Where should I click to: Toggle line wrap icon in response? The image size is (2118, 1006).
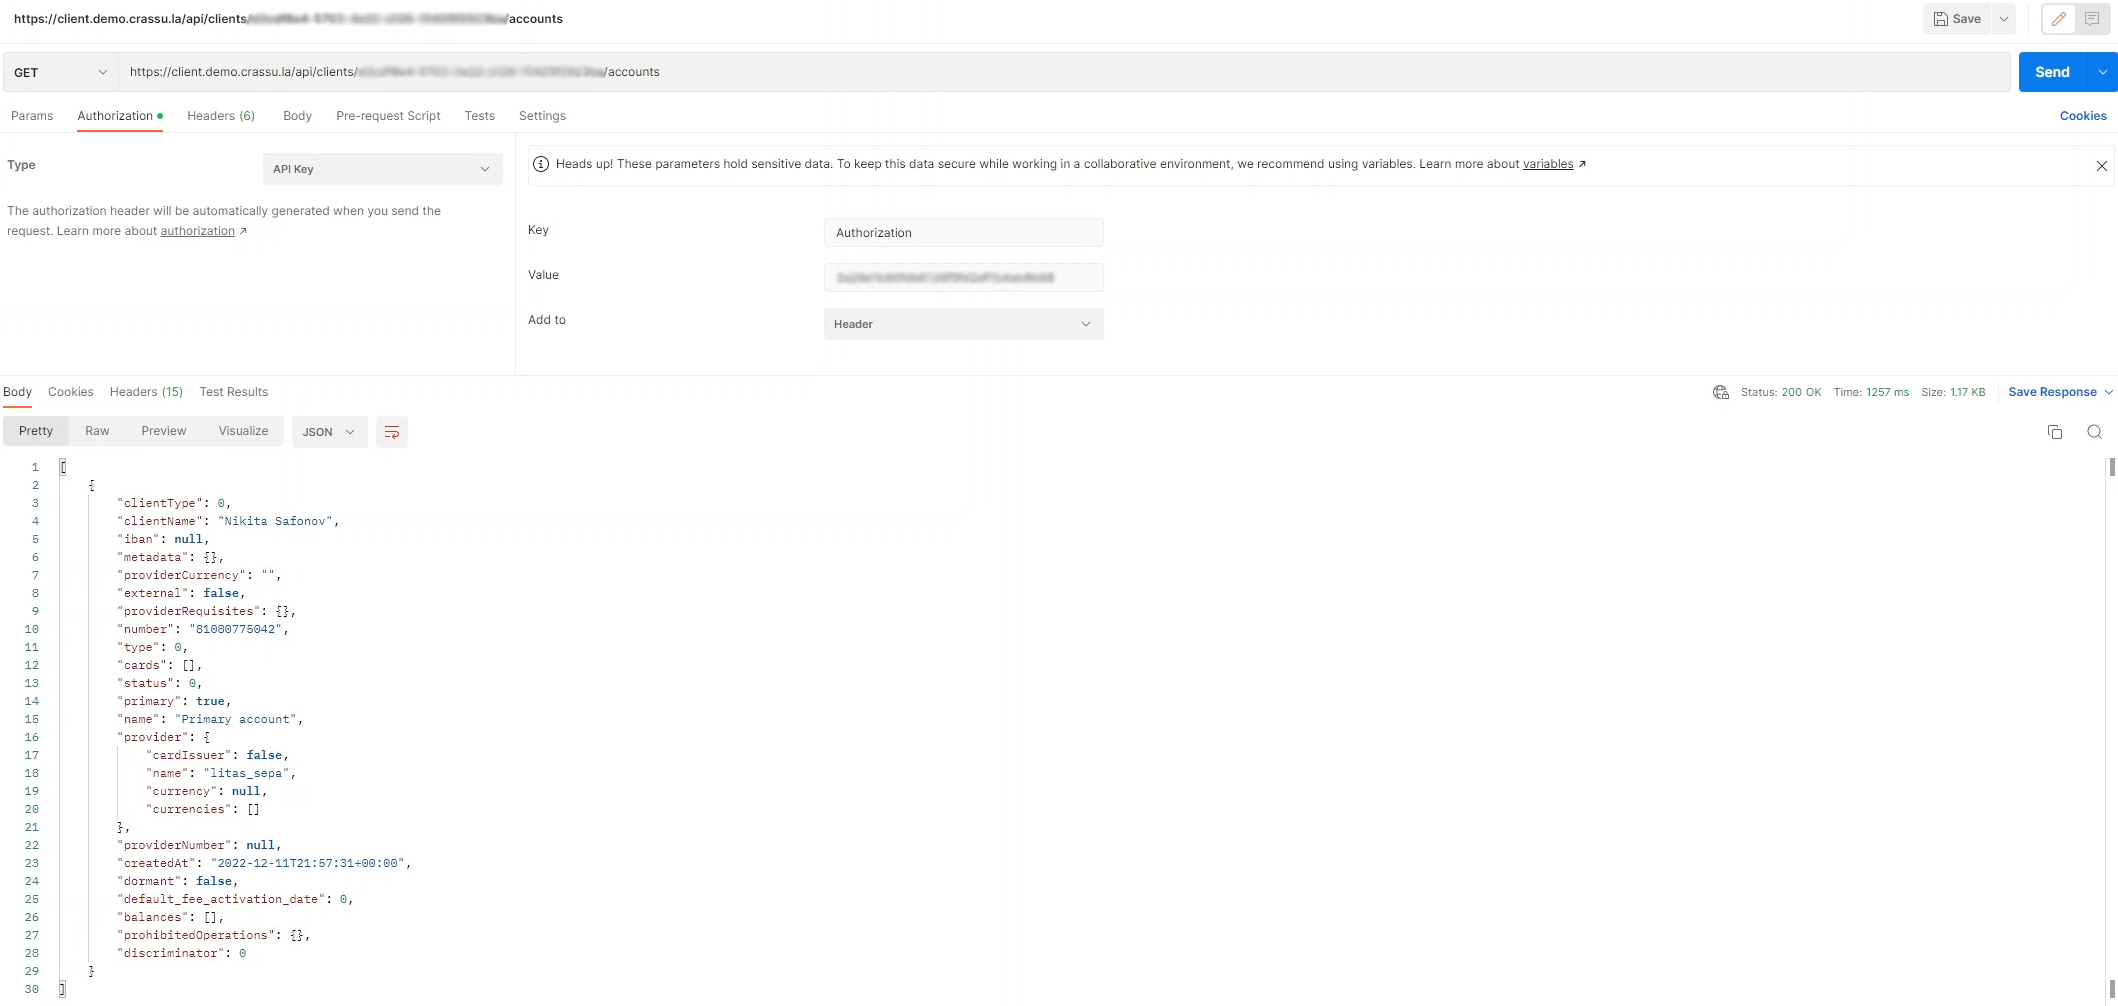392,432
